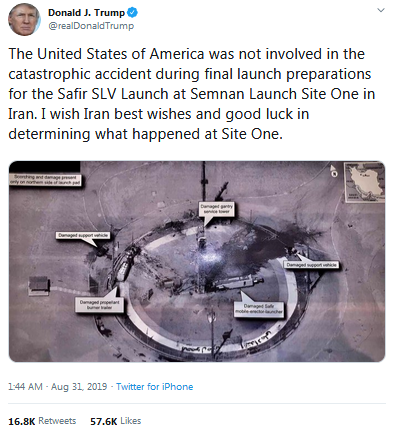Click the Iran map inset in image

(364, 182)
